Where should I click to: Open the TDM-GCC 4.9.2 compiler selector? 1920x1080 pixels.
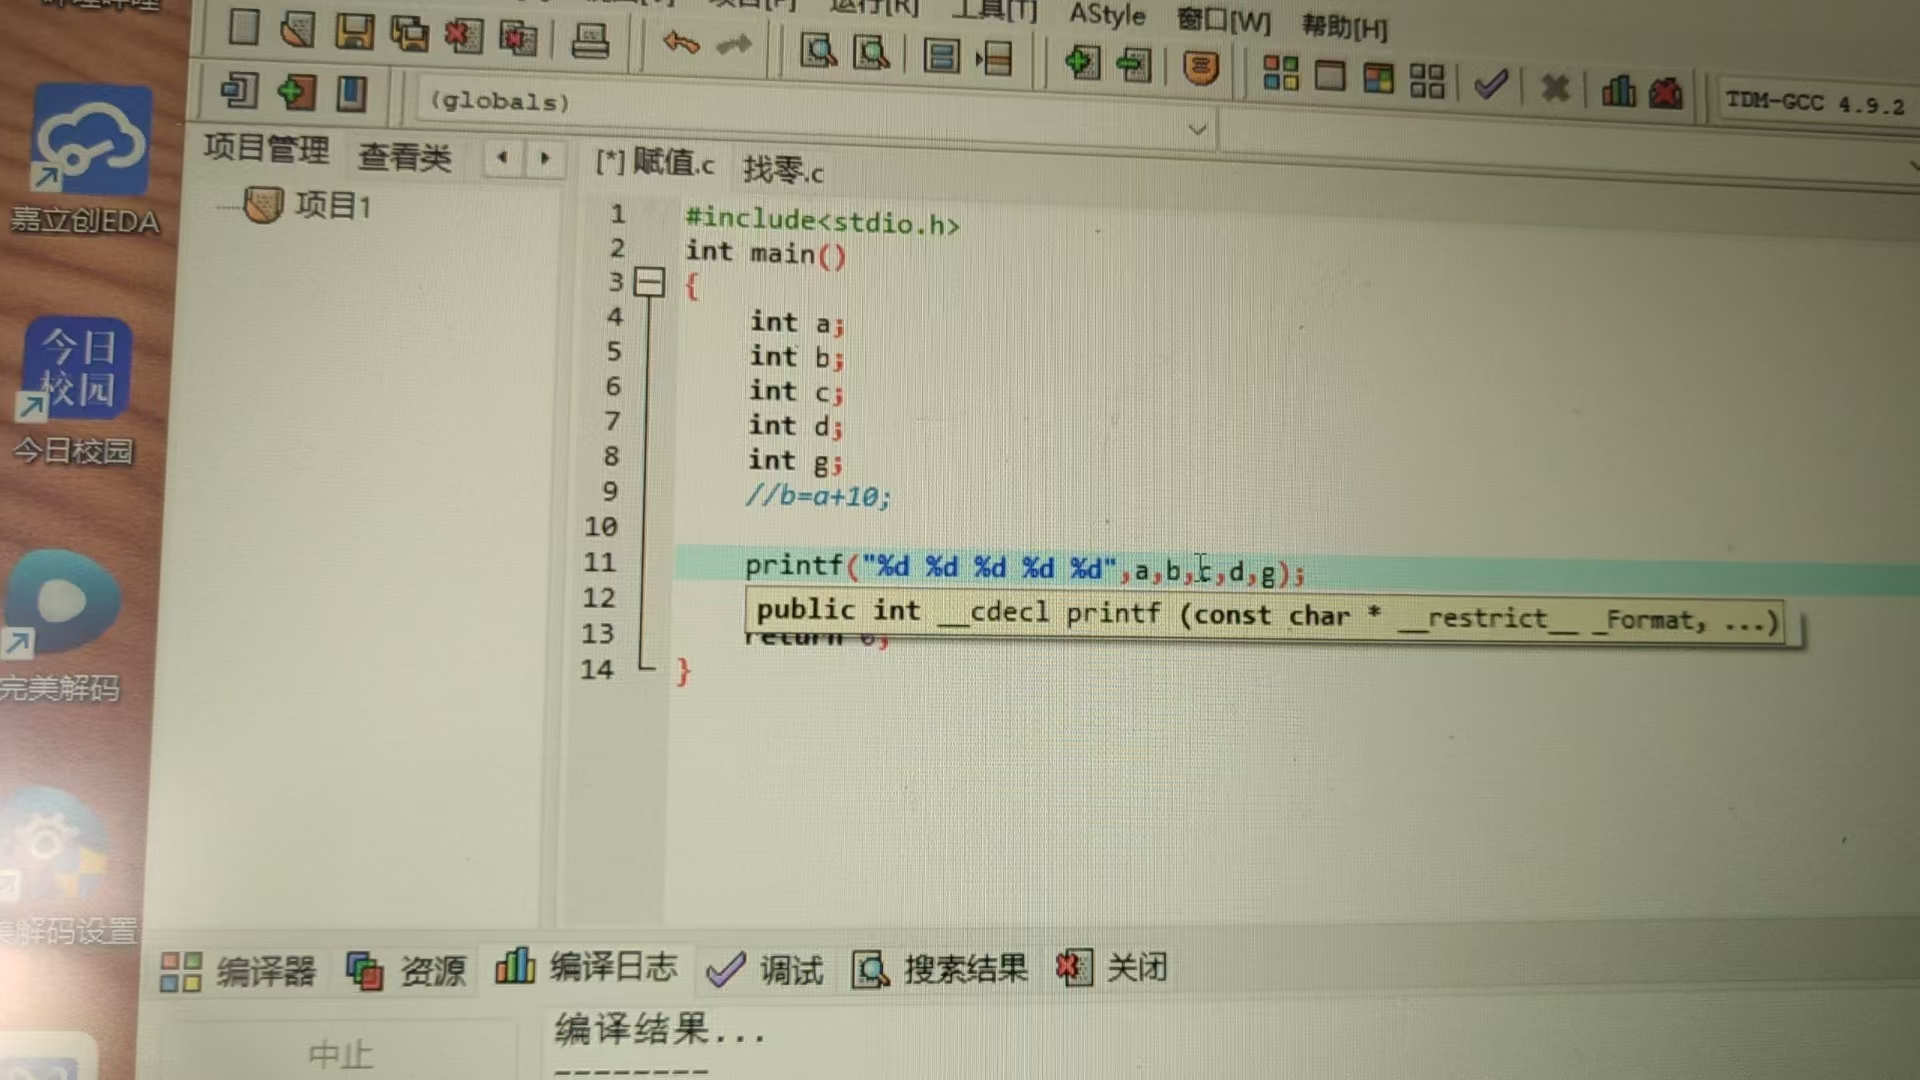(x=1814, y=103)
